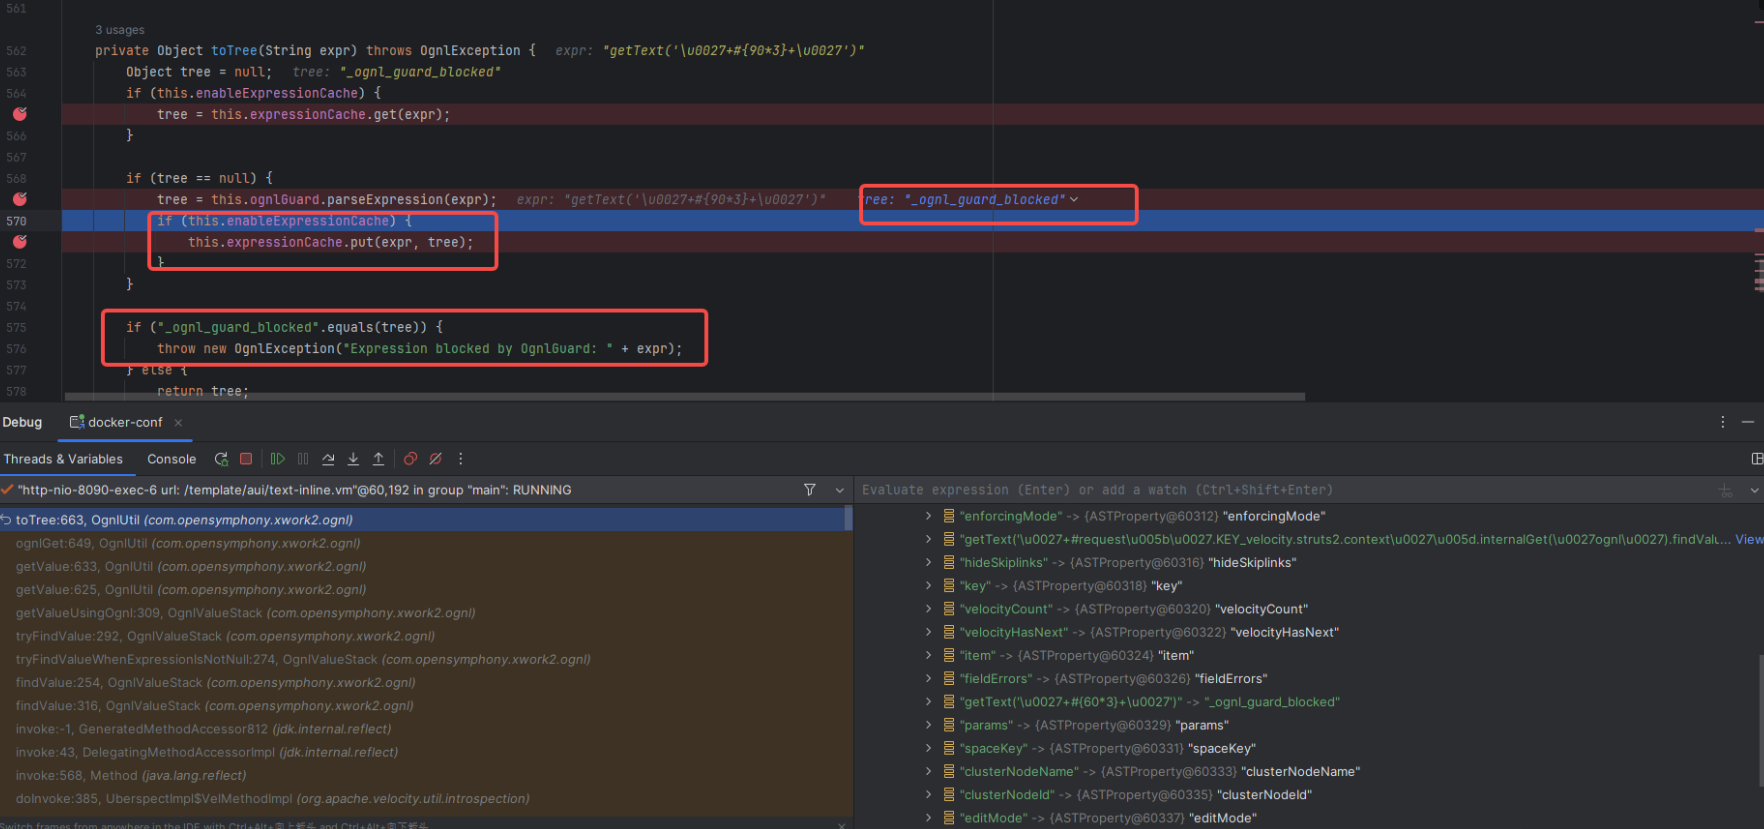Minimize the Debug tool window
This screenshot has height=829, width=1764.
click(1748, 422)
